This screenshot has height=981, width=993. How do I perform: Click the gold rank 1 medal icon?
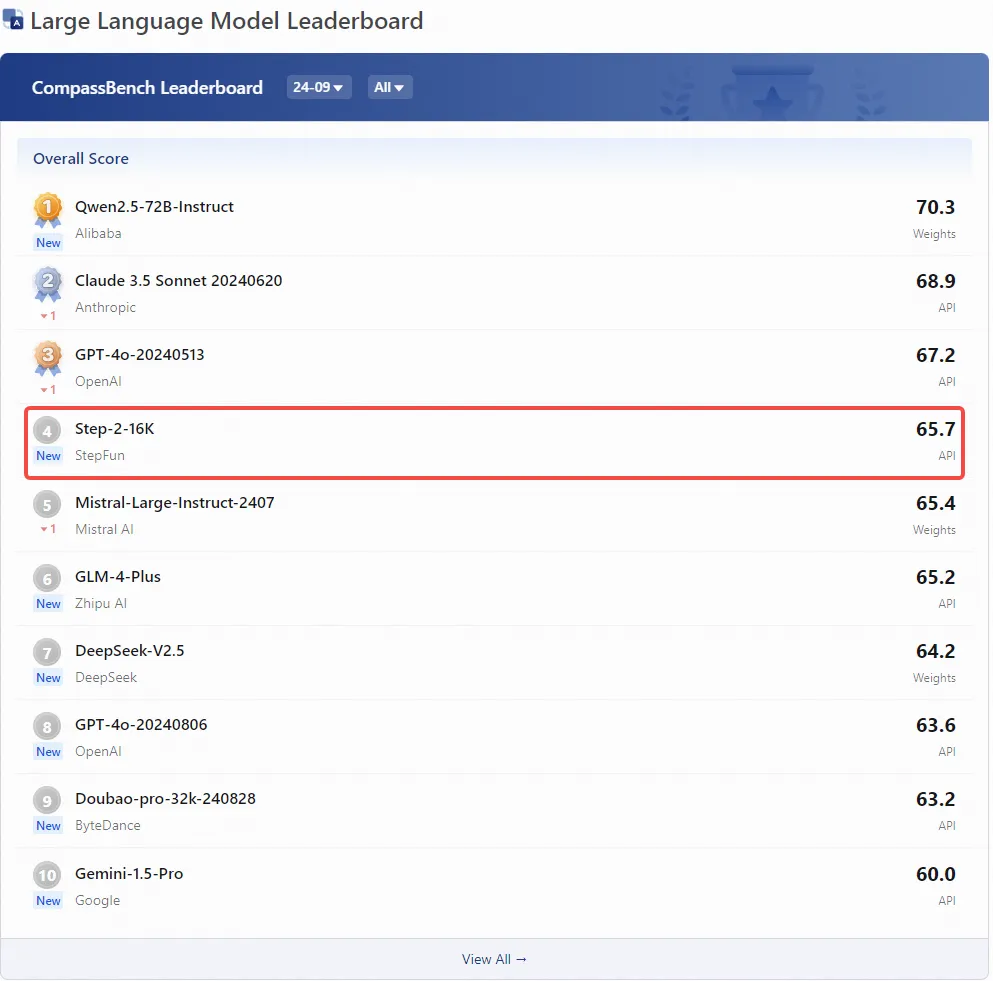tap(47, 210)
